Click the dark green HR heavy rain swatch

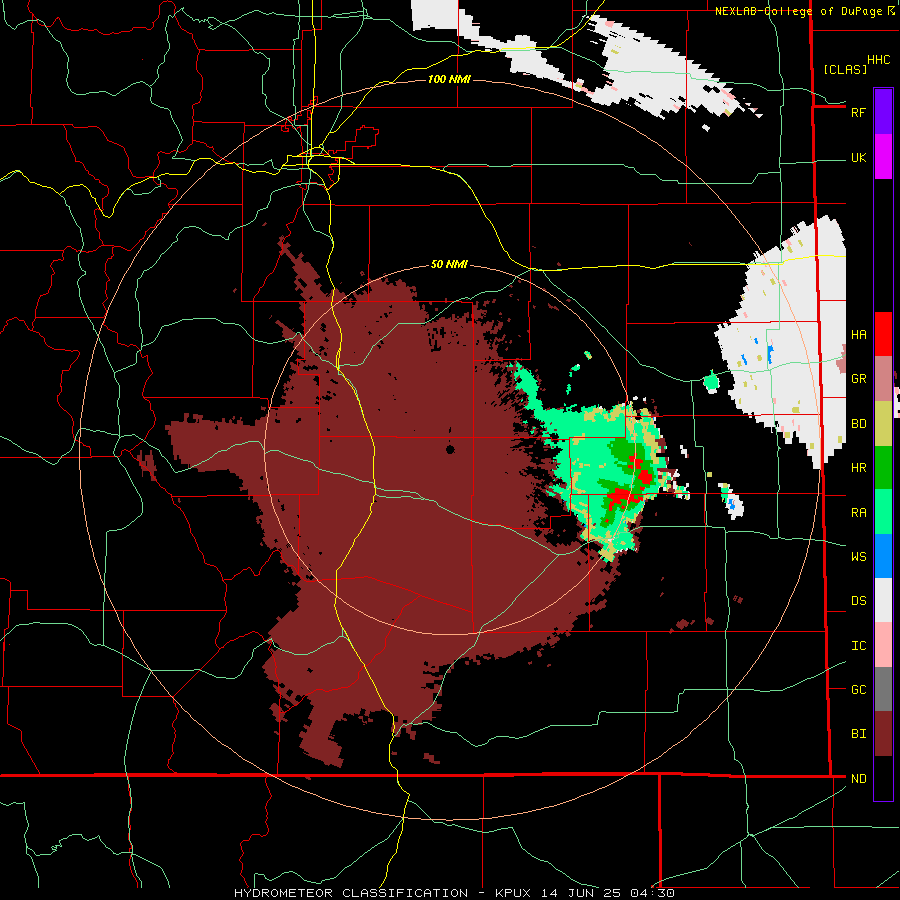tap(883, 467)
